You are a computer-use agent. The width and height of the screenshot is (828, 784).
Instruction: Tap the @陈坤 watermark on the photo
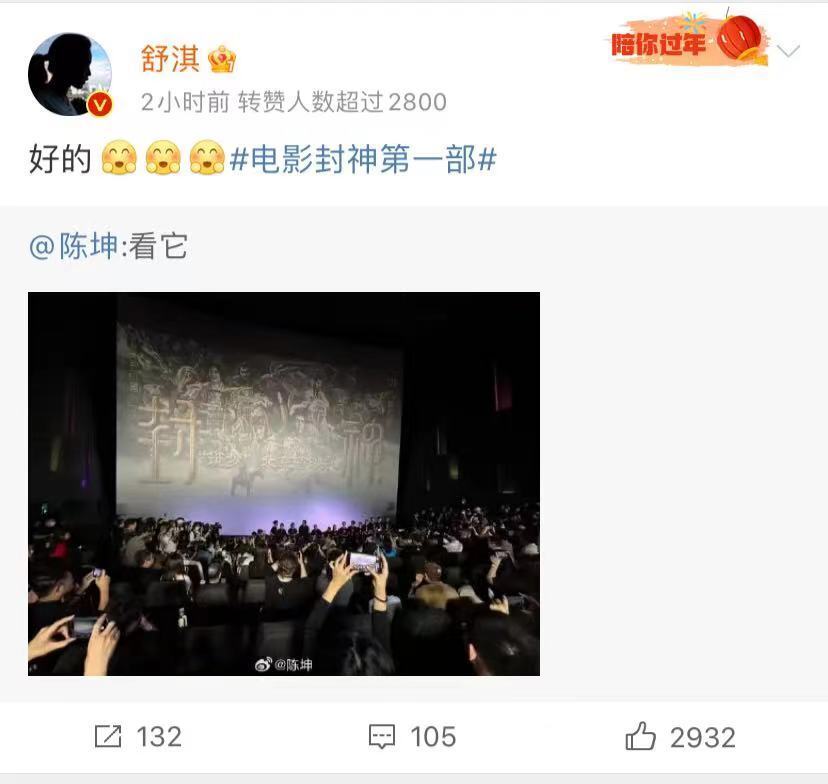pos(284,665)
